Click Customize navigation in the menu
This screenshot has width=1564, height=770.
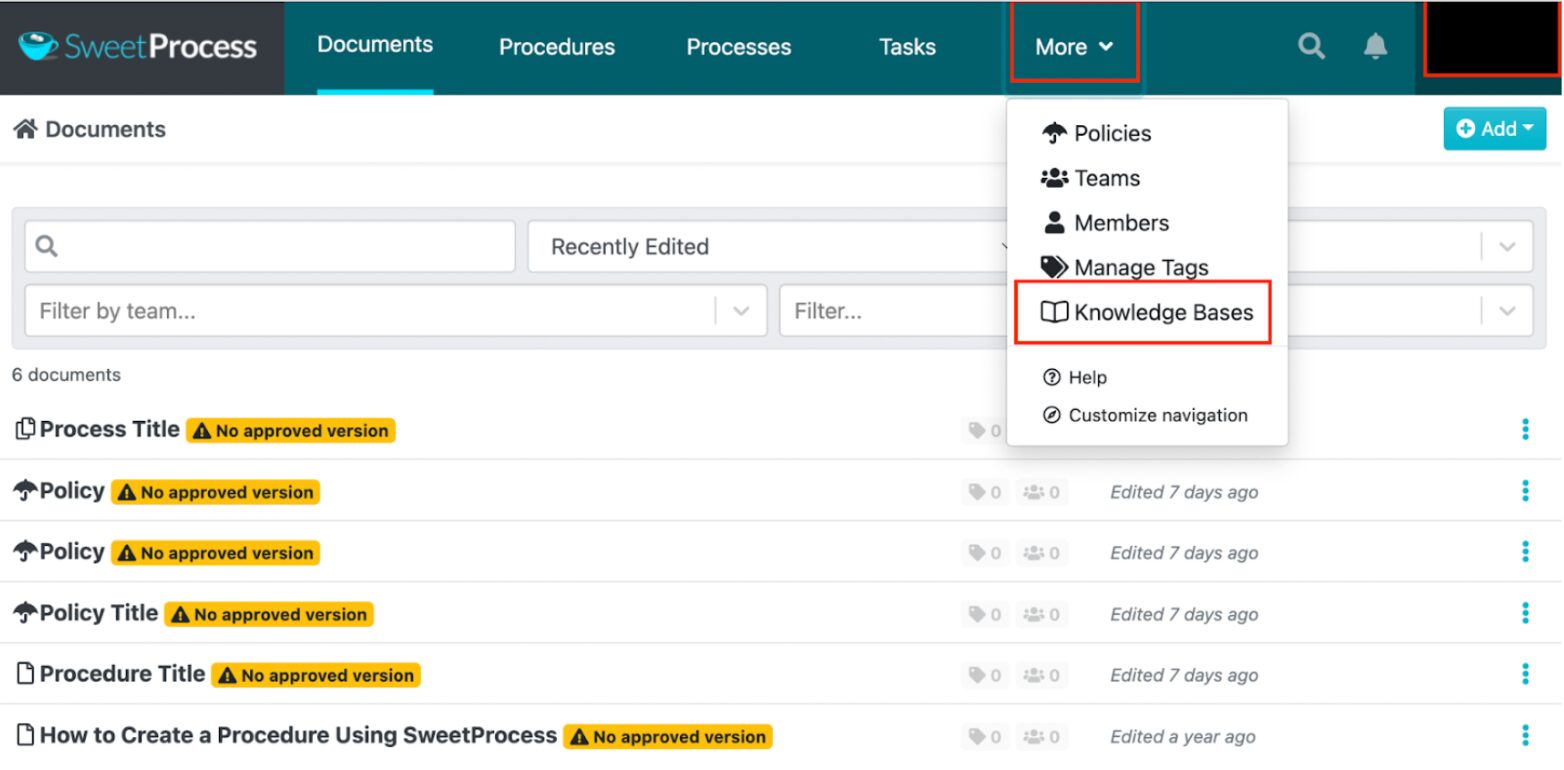[x=1147, y=415]
